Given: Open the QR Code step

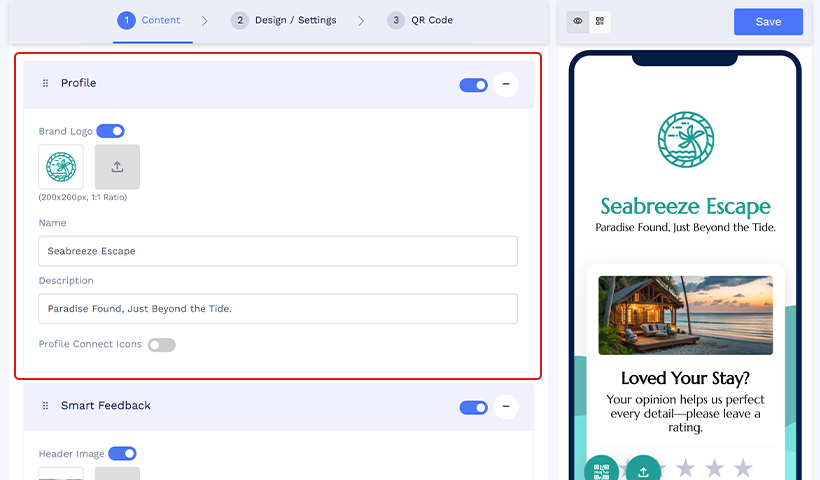Looking at the screenshot, I should tap(420, 20).
